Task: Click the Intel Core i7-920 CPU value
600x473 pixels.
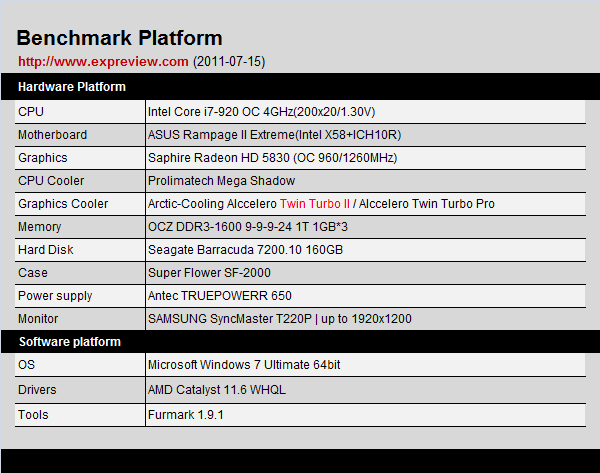Action: (x=261, y=112)
